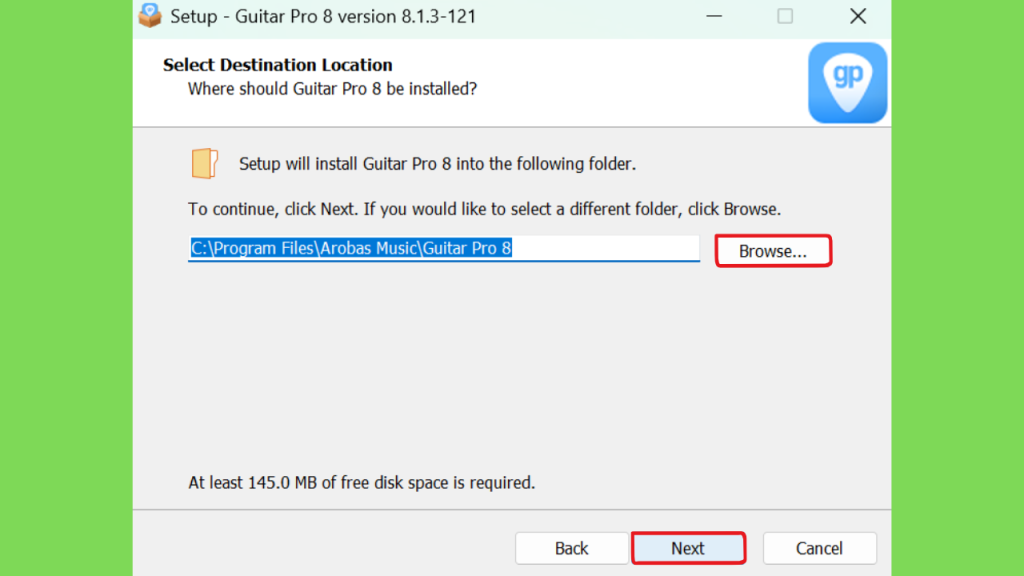This screenshot has height=576, width=1024.
Task: Click the disabled maximize window button
Action: coord(785,16)
